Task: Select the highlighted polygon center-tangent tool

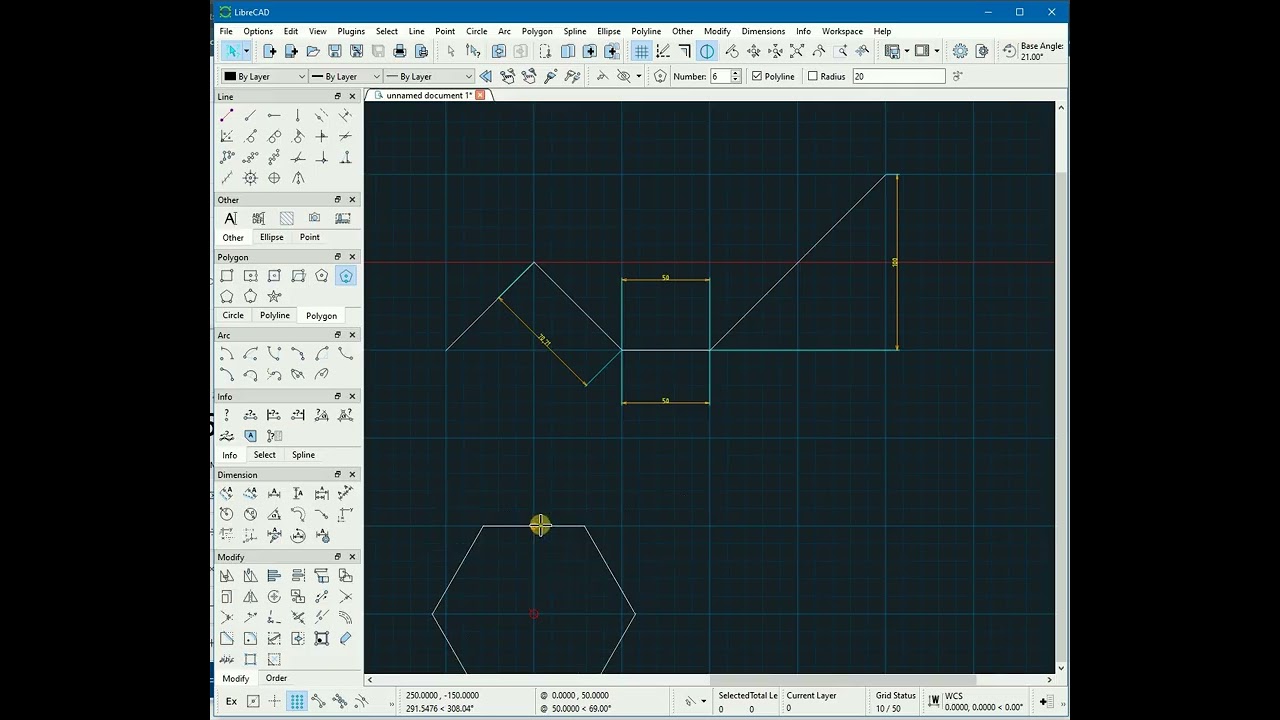Action: 346,276
